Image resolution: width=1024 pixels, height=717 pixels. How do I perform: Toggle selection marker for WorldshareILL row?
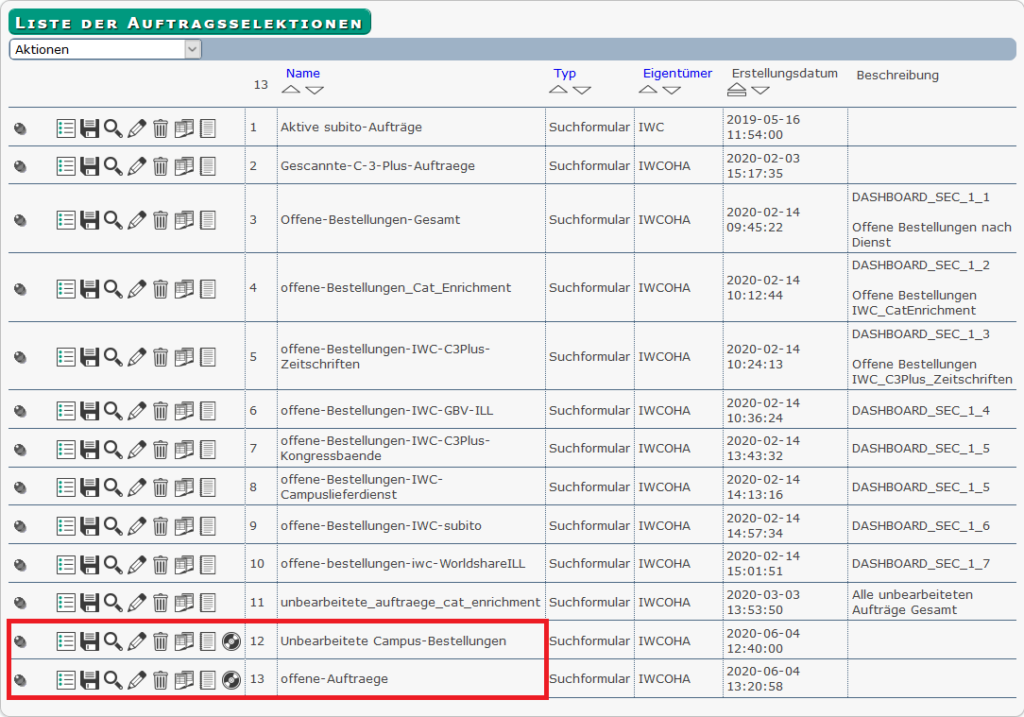(21, 565)
